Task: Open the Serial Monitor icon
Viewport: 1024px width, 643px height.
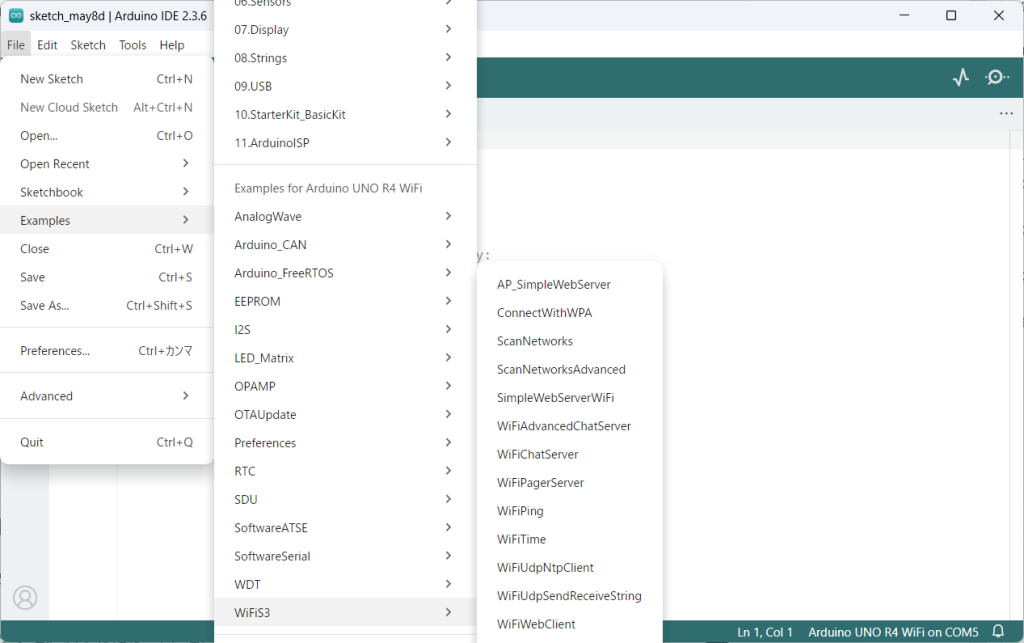Action: (x=996, y=77)
